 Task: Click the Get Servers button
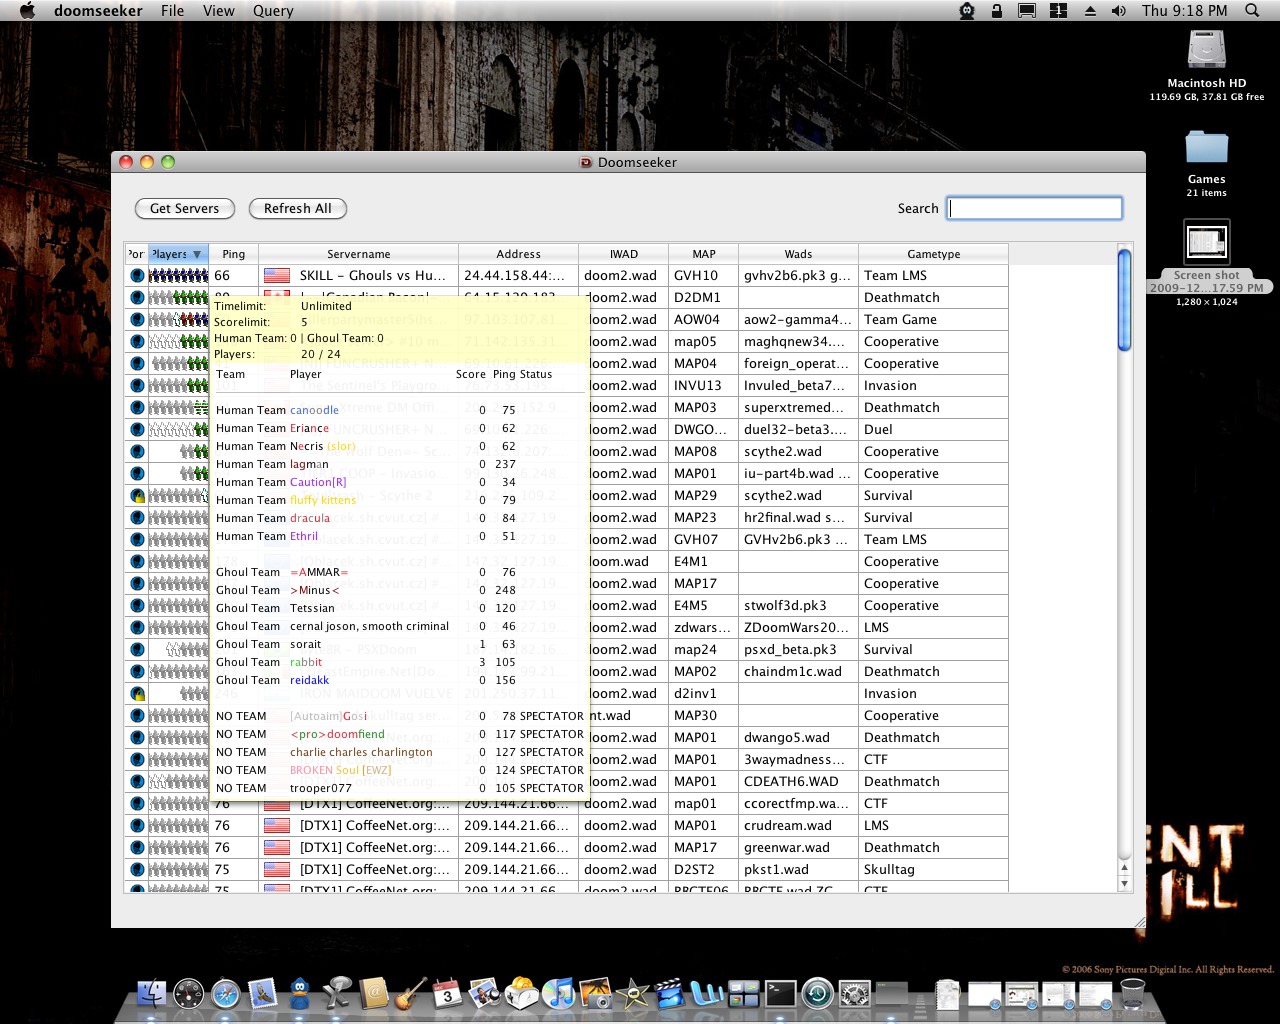pyautogui.click(x=184, y=208)
